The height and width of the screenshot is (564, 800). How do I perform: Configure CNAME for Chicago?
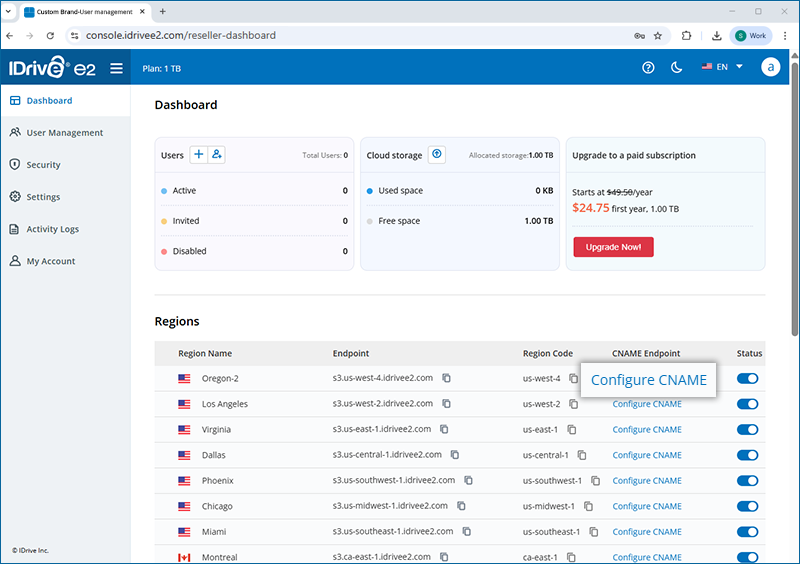point(647,506)
